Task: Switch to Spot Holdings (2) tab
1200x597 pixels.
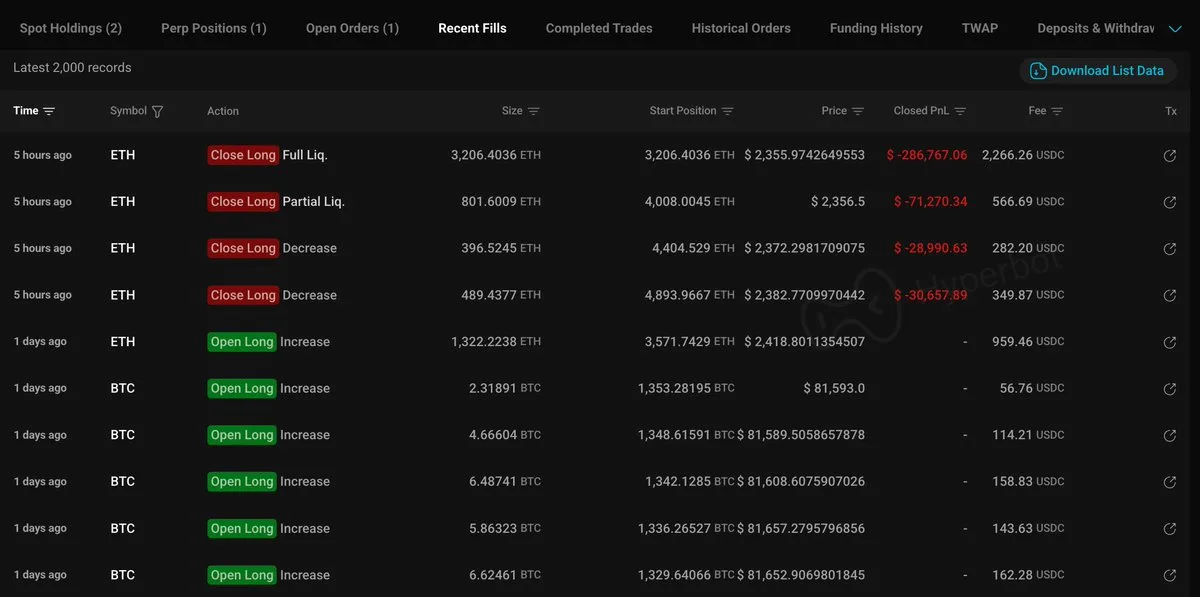Action: click(71, 28)
